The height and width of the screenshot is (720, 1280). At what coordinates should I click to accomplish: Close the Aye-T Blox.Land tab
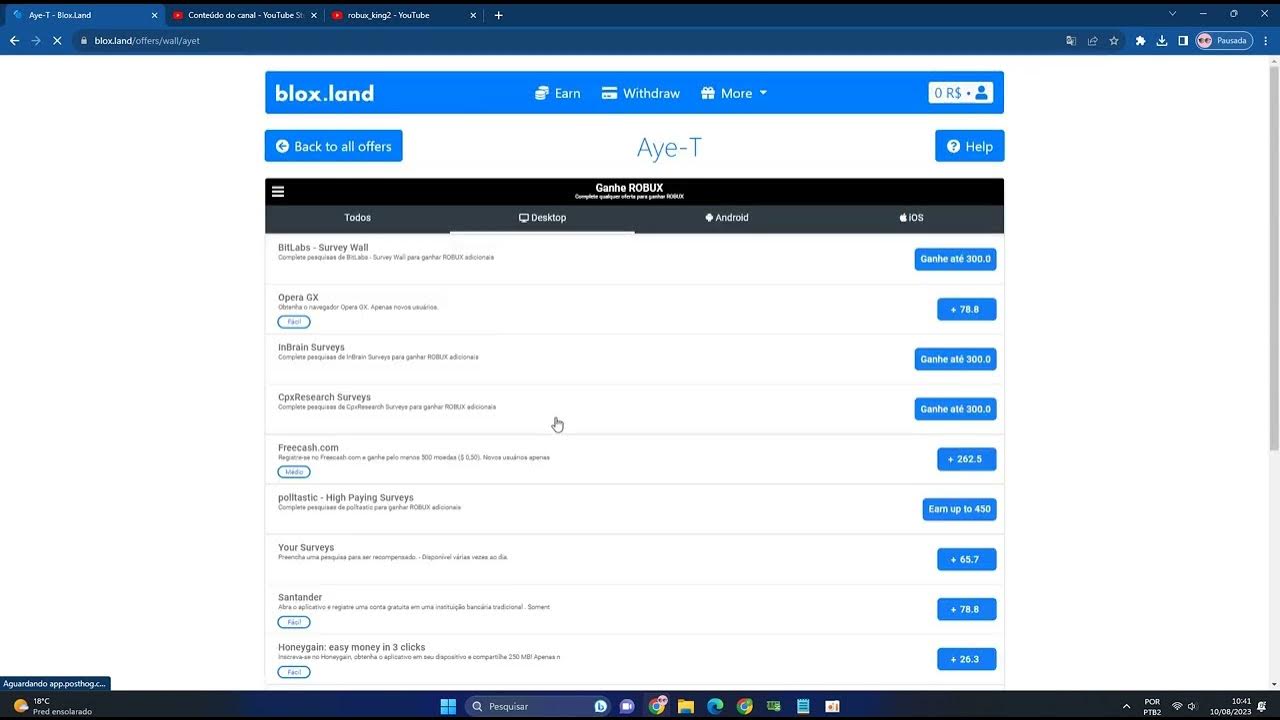[x=154, y=15]
